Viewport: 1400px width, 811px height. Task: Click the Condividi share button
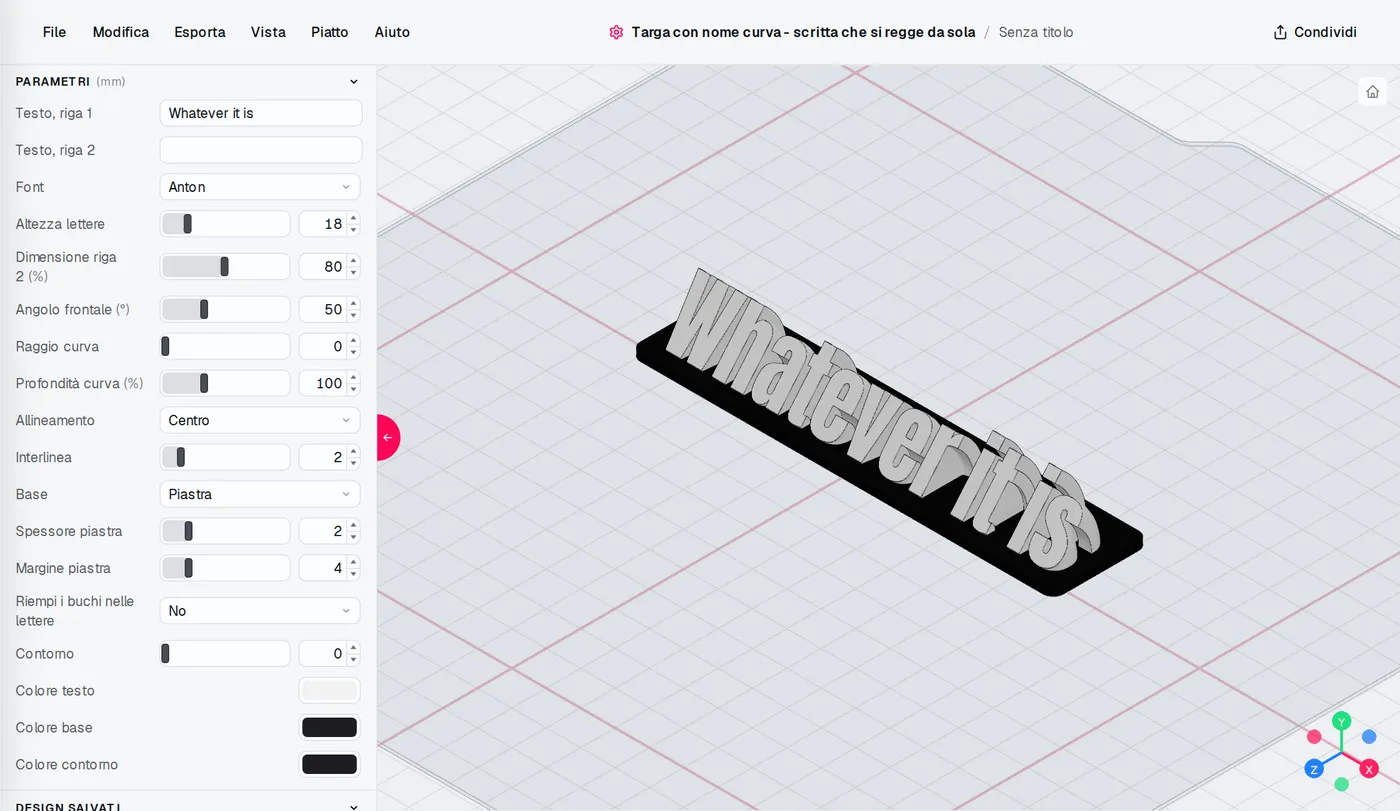(x=1315, y=32)
